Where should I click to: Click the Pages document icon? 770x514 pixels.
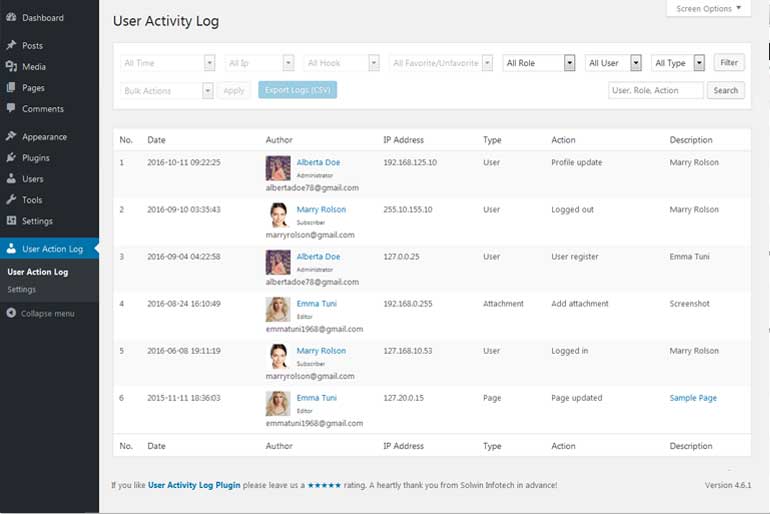[11, 87]
